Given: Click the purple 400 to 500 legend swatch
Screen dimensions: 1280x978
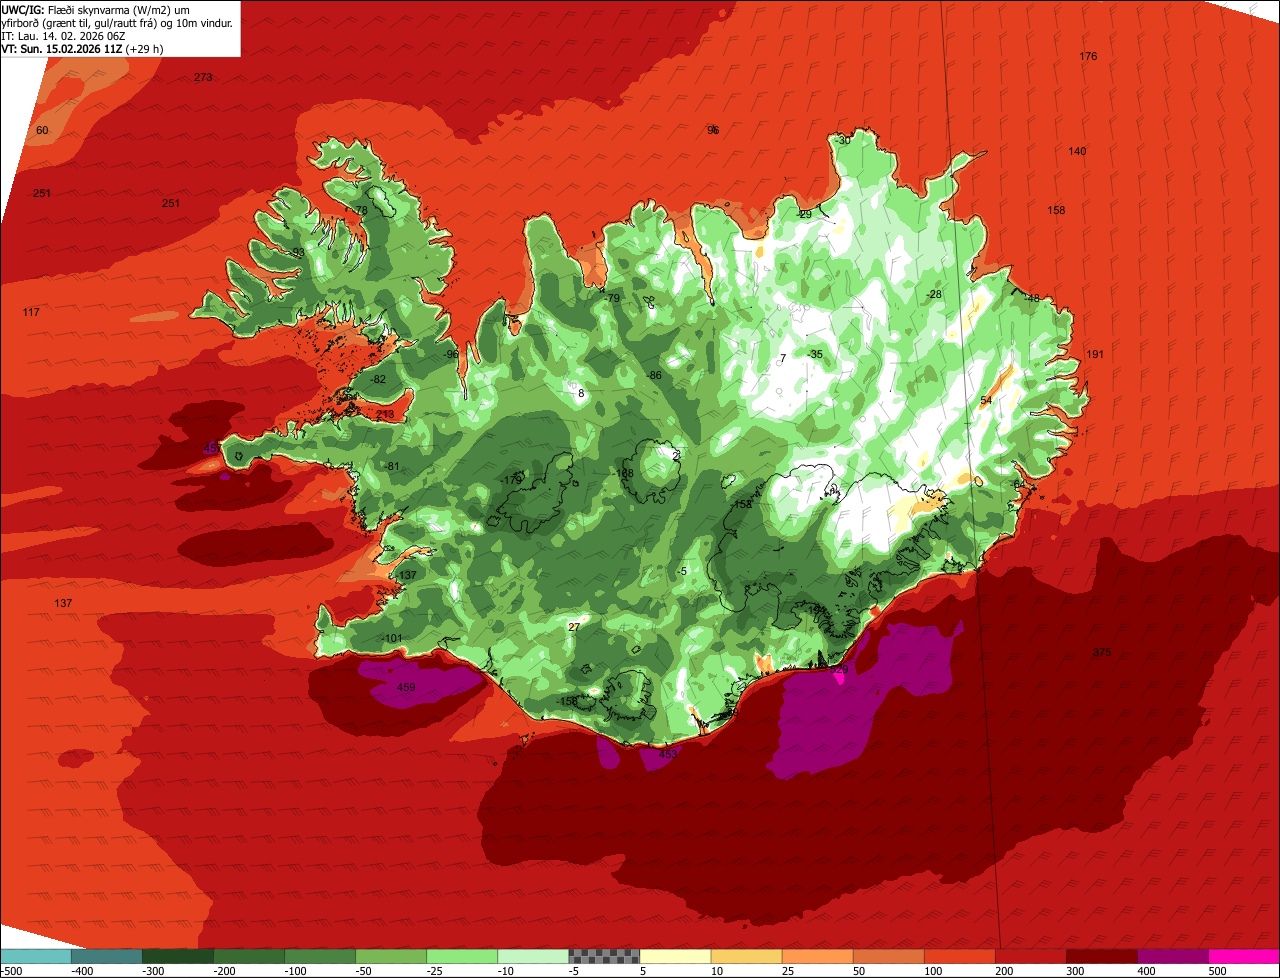Looking at the screenshot, I should 1173,956.
